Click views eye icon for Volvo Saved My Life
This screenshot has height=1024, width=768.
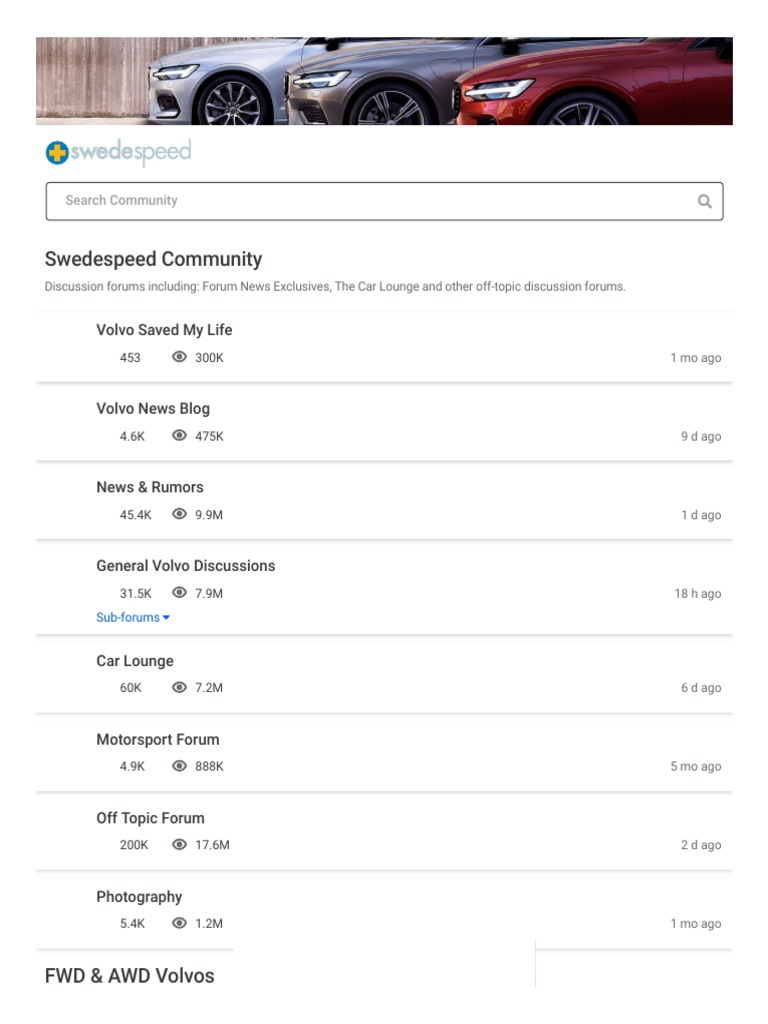180,357
